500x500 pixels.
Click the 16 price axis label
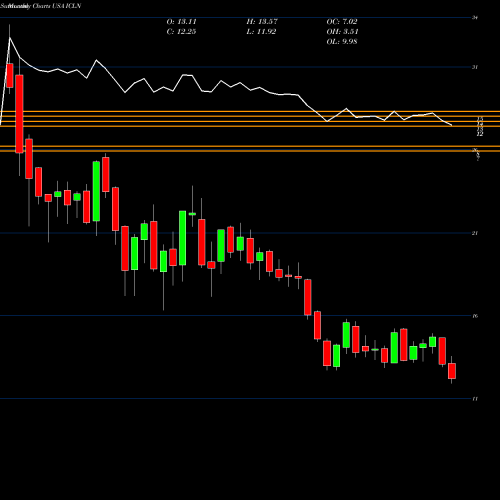click(x=475, y=316)
